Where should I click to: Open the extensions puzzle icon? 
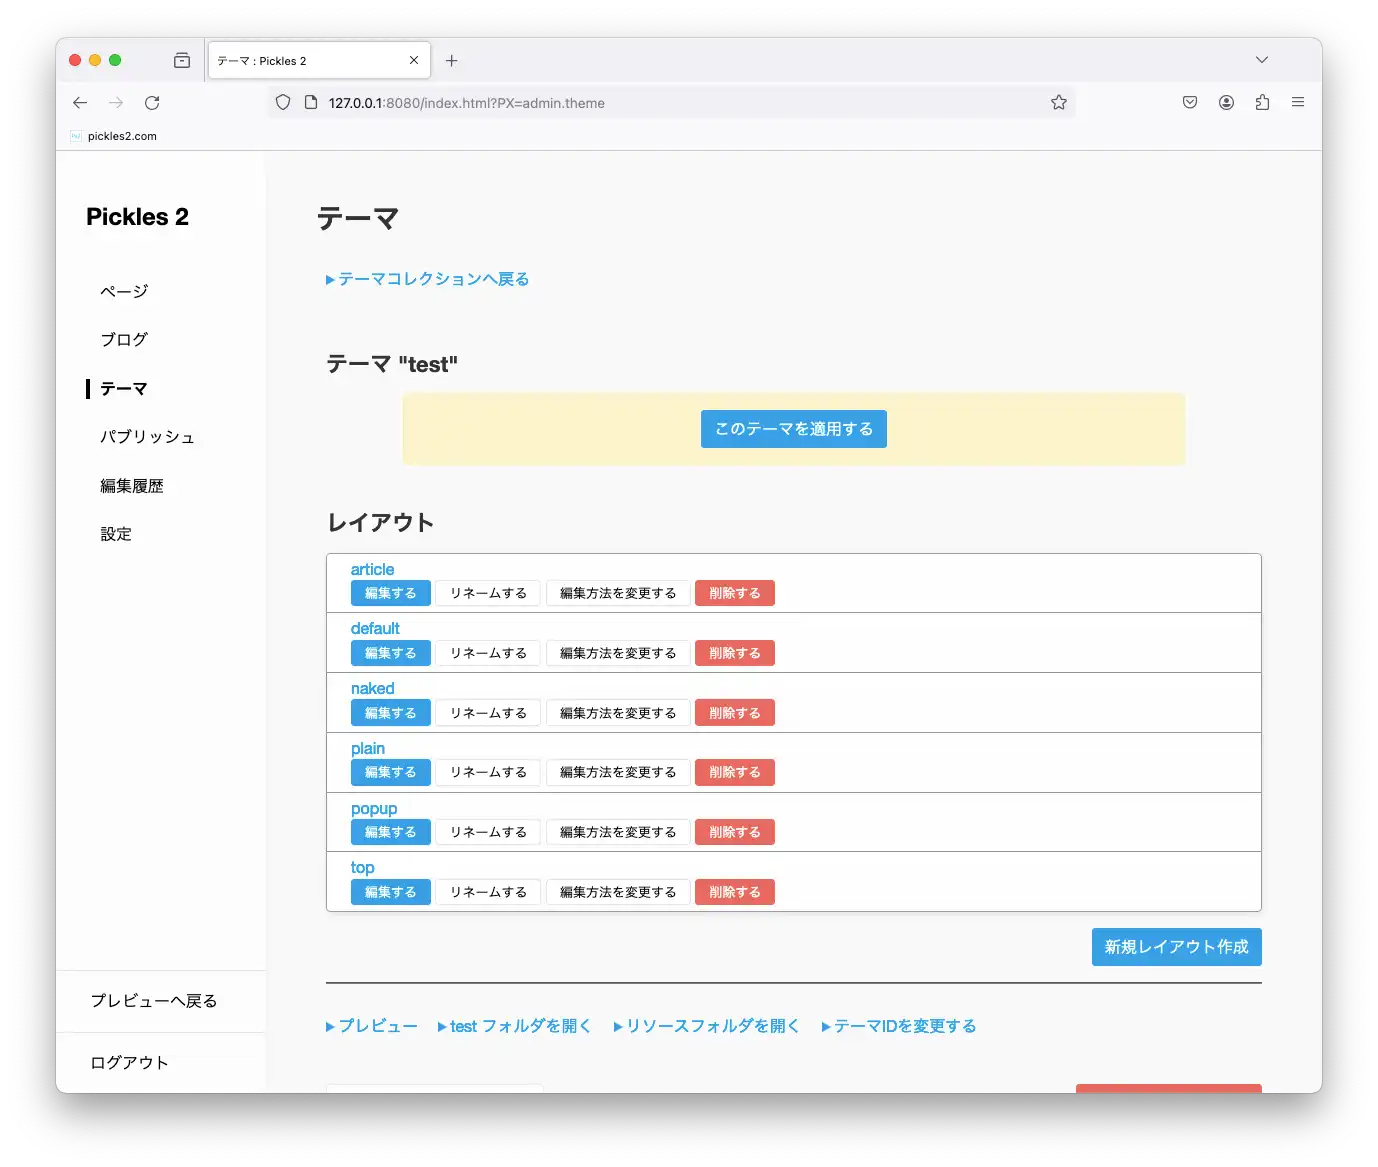coord(1262,102)
